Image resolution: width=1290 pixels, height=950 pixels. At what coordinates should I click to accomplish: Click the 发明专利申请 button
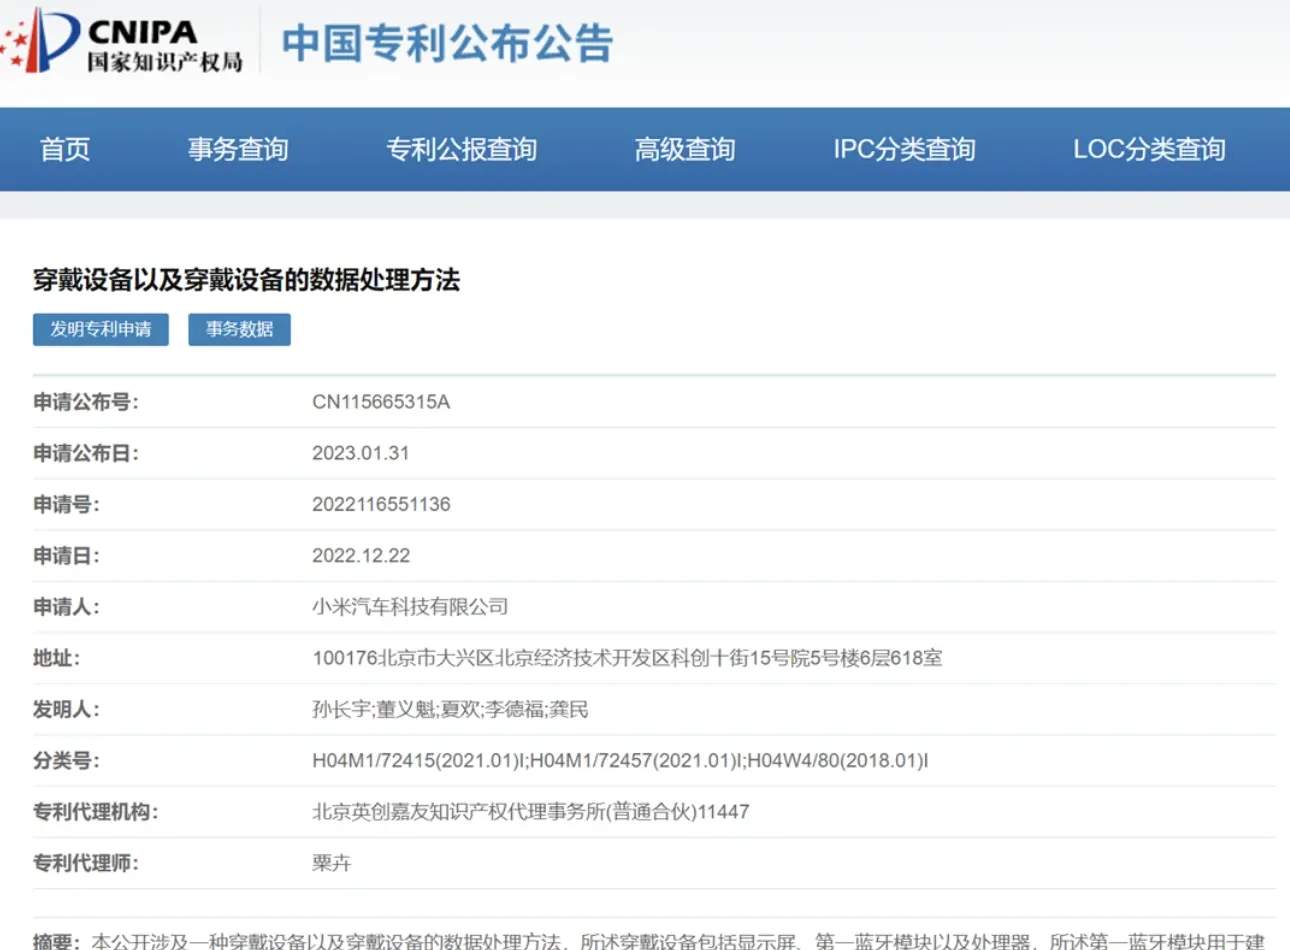point(101,329)
